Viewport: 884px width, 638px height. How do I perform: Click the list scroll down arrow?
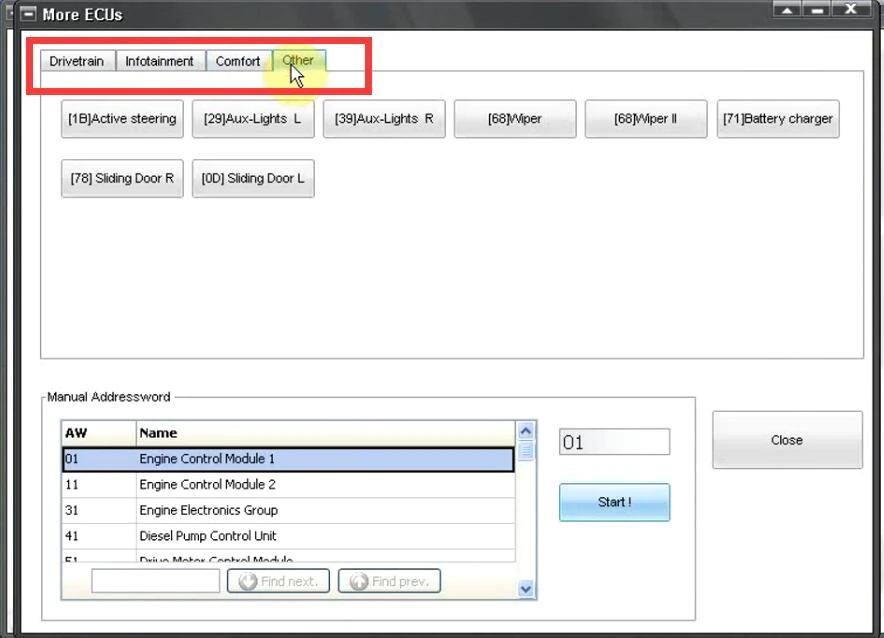click(x=526, y=589)
